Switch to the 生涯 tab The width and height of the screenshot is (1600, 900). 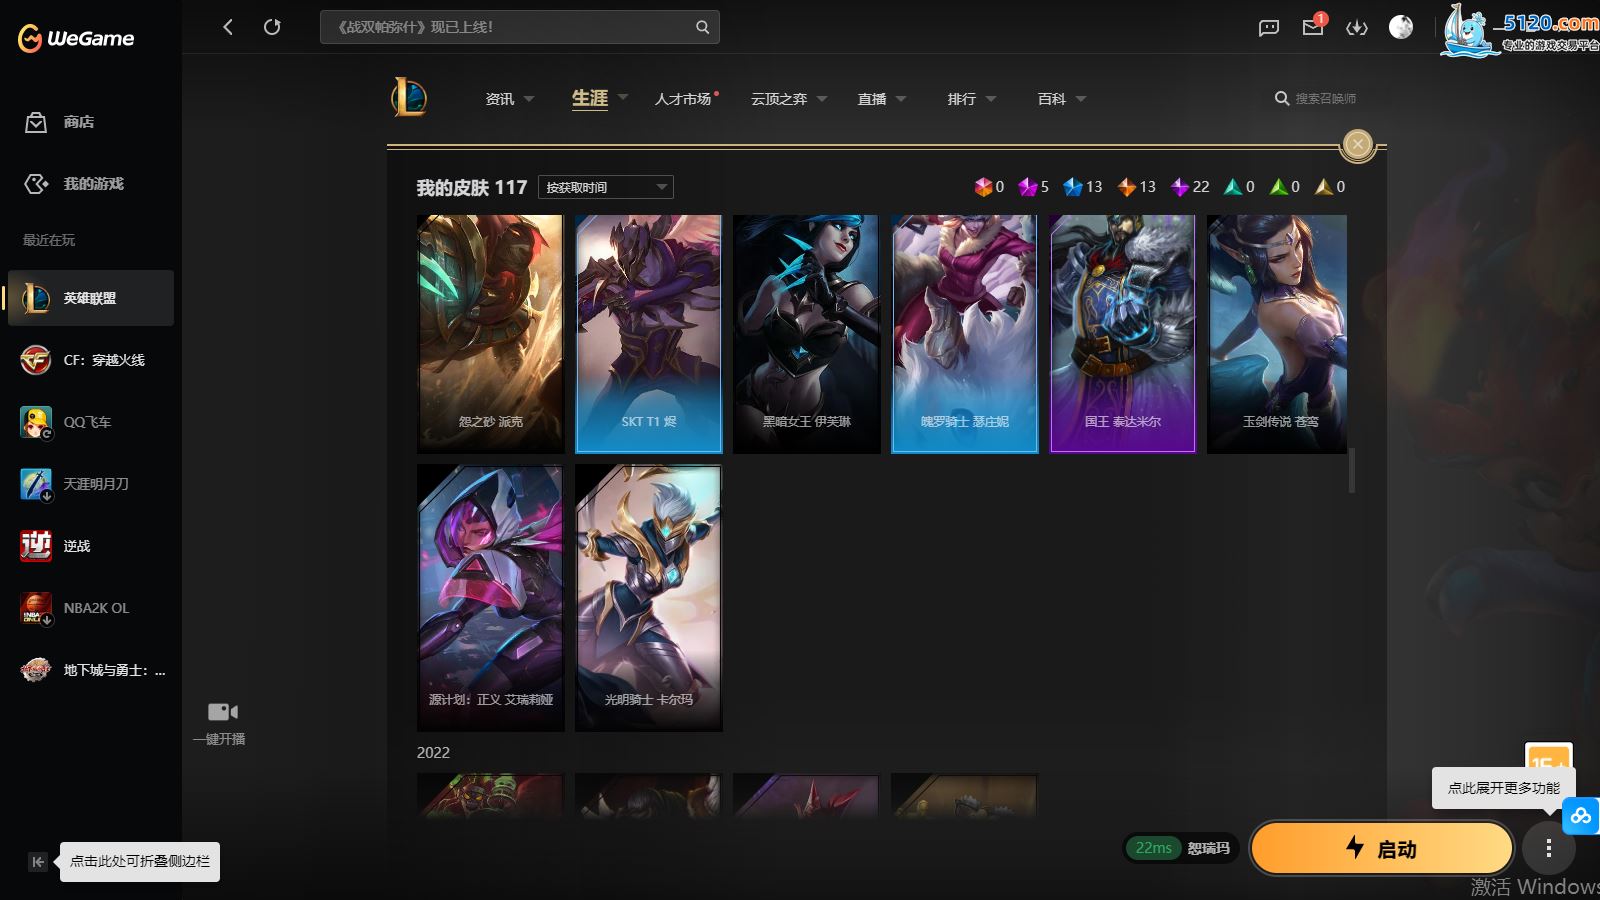[590, 98]
